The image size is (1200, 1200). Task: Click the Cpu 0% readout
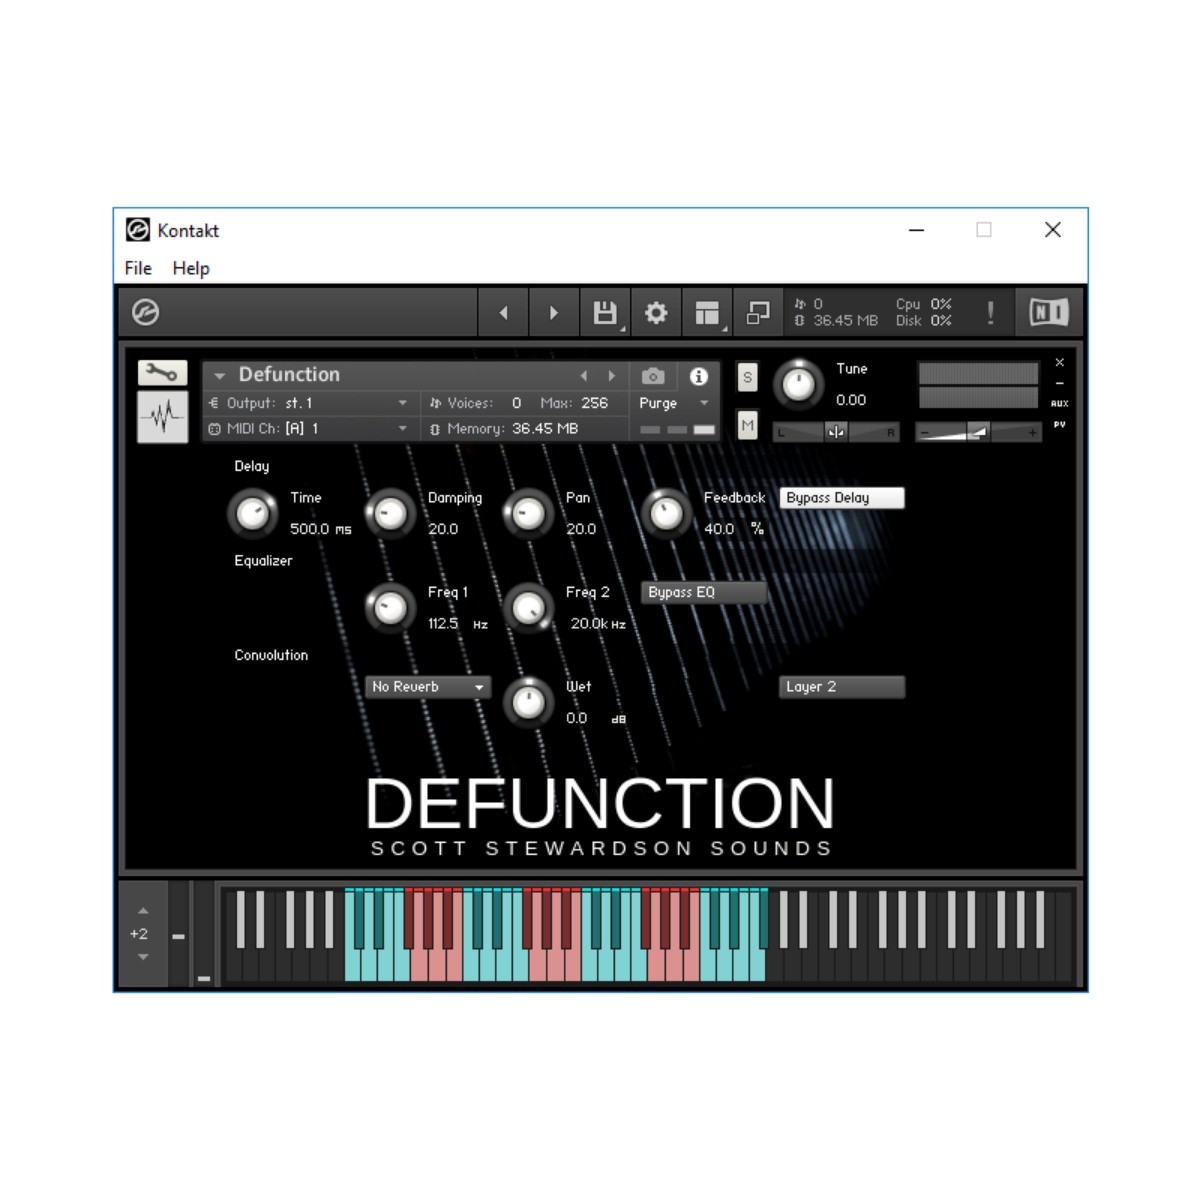tap(924, 304)
